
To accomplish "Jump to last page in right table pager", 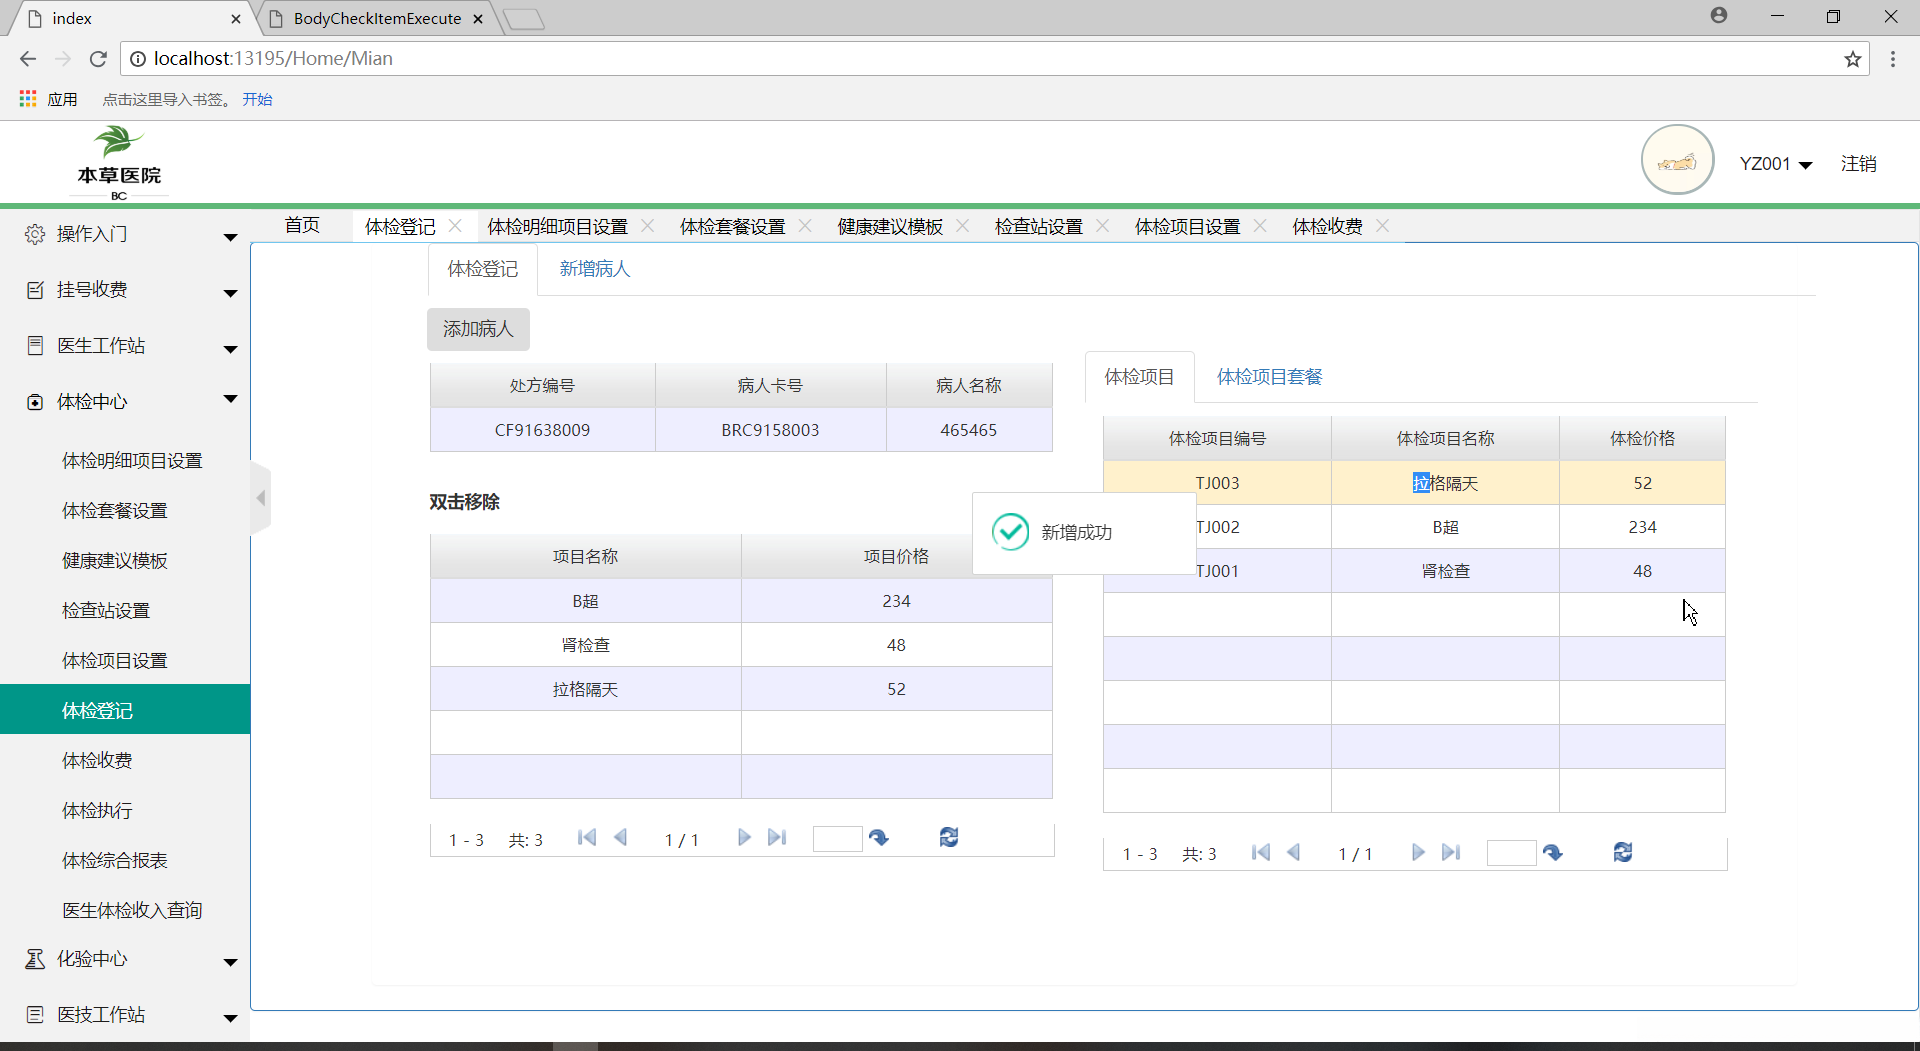I will 1451,852.
